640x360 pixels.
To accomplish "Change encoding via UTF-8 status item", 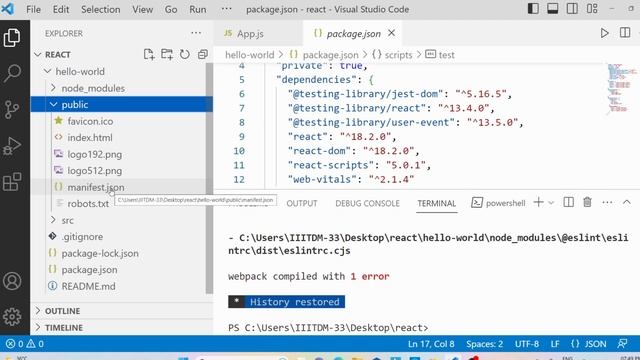I will tap(527, 344).
